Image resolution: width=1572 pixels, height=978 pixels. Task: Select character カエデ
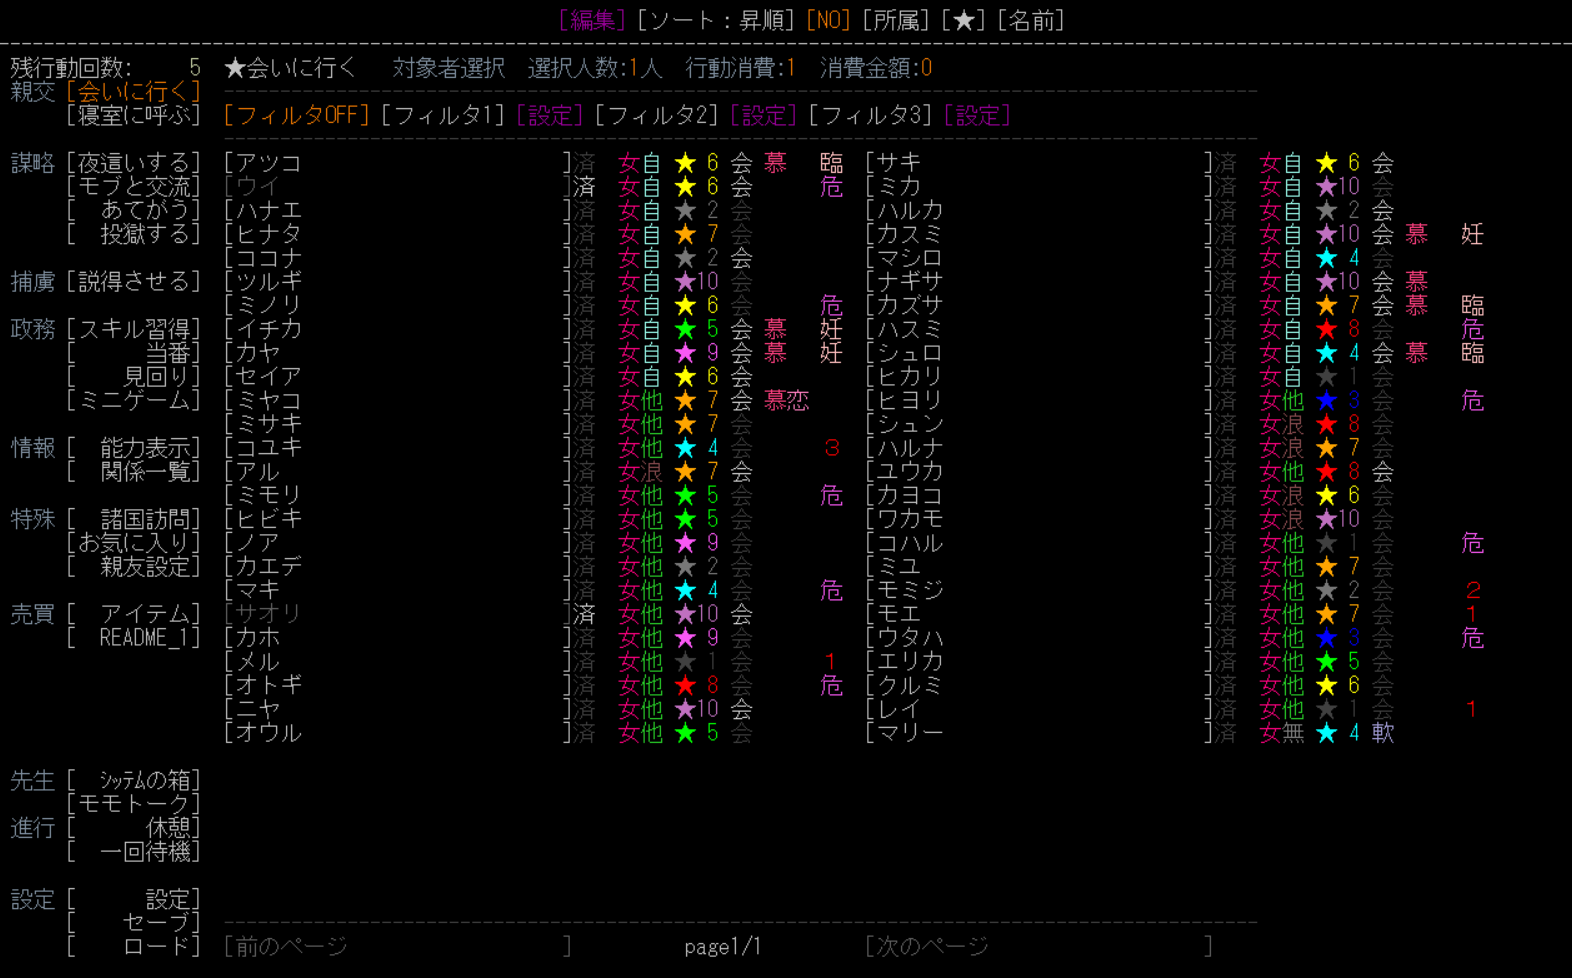pos(398,567)
